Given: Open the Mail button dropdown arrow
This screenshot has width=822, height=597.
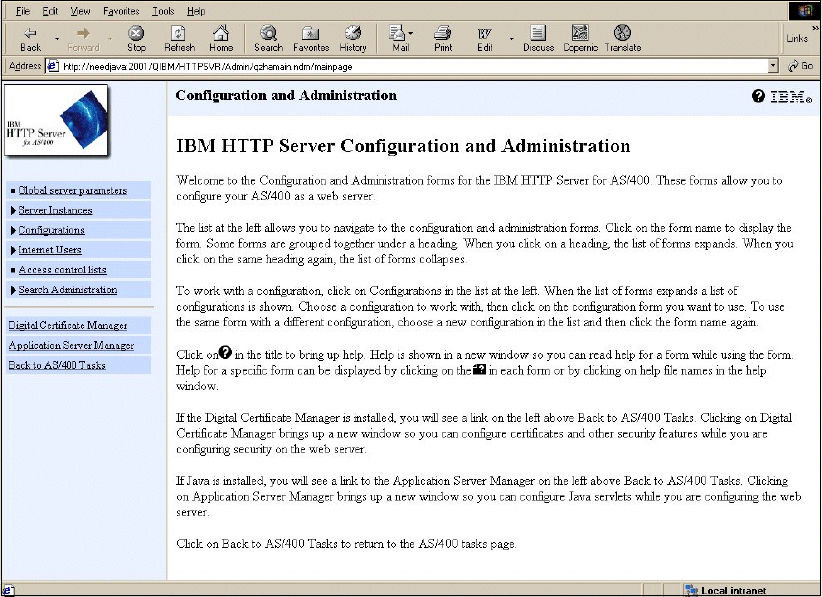Looking at the screenshot, I should [410, 34].
